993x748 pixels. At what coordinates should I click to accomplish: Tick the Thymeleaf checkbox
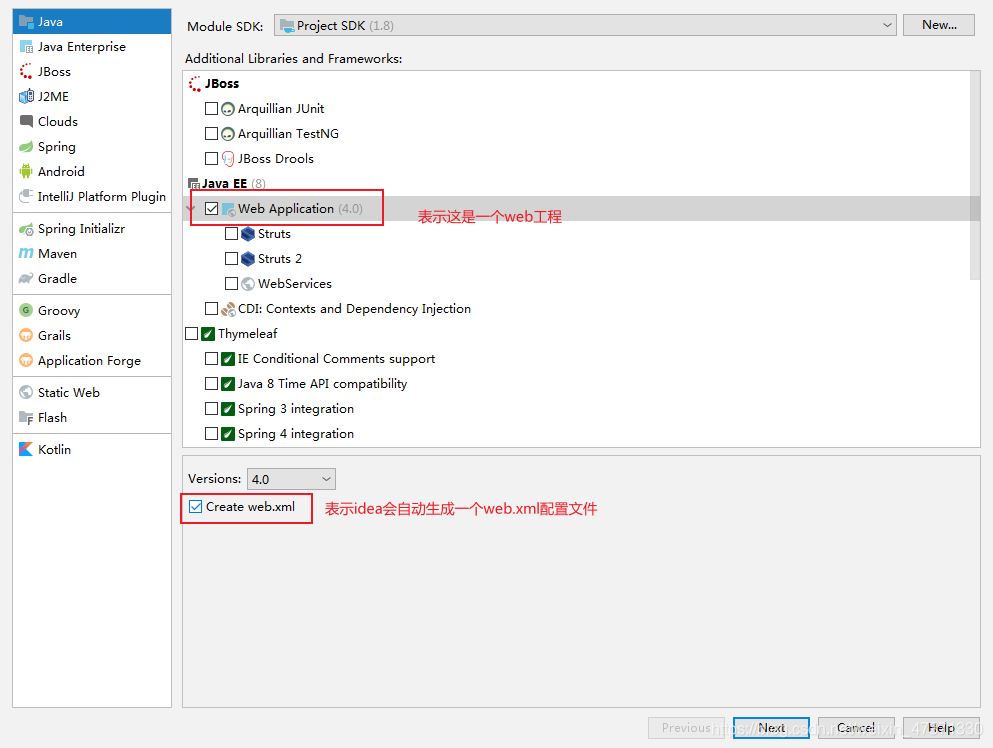pos(192,334)
